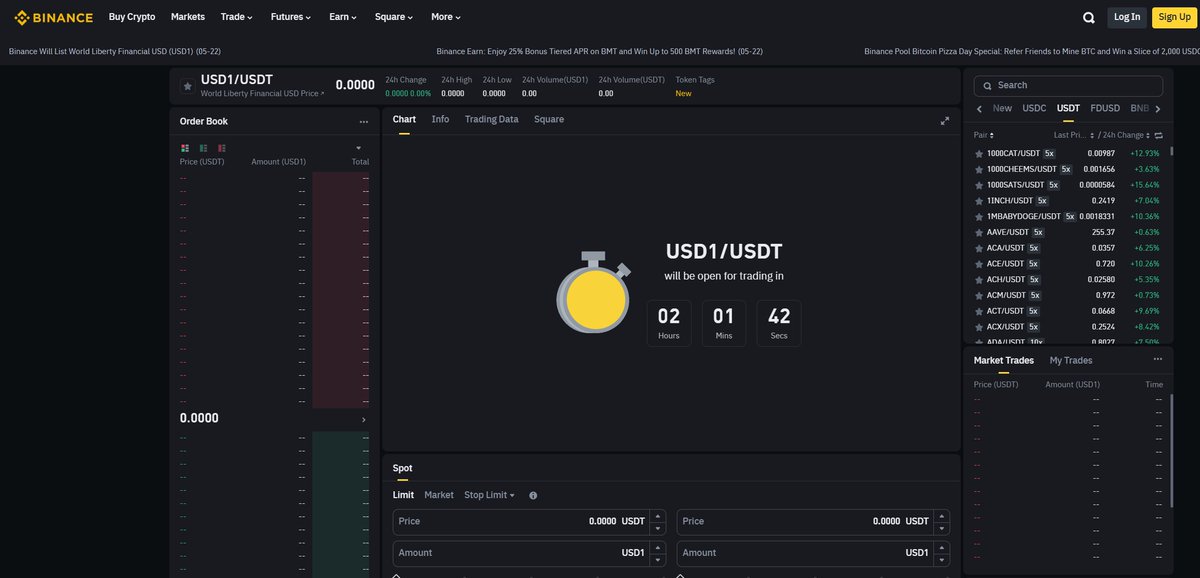The height and width of the screenshot is (578, 1200).
Task: Star the 1MBABYDOGE/USDT pair
Action: point(979,217)
